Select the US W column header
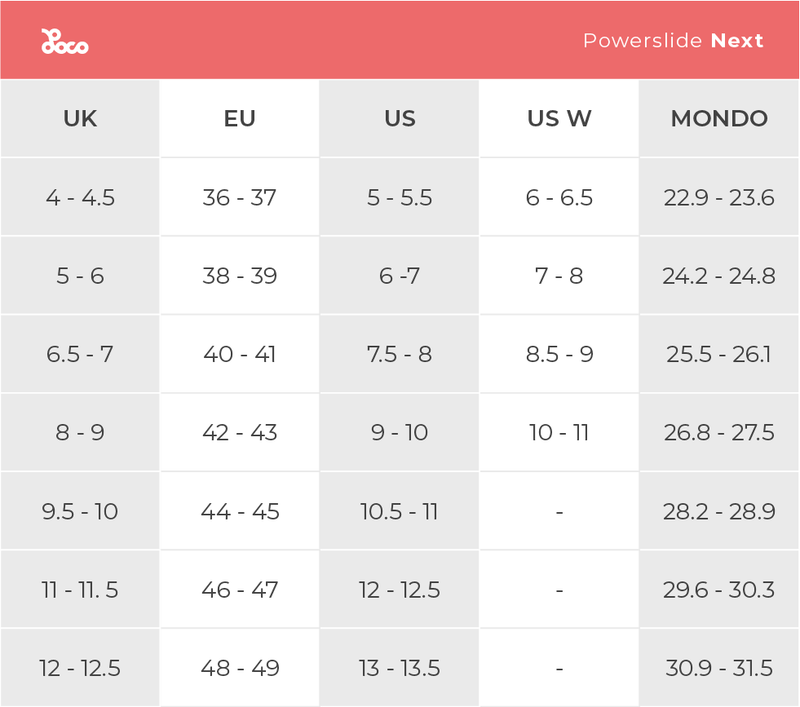This screenshot has width=800, height=707. click(x=559, y=118)
